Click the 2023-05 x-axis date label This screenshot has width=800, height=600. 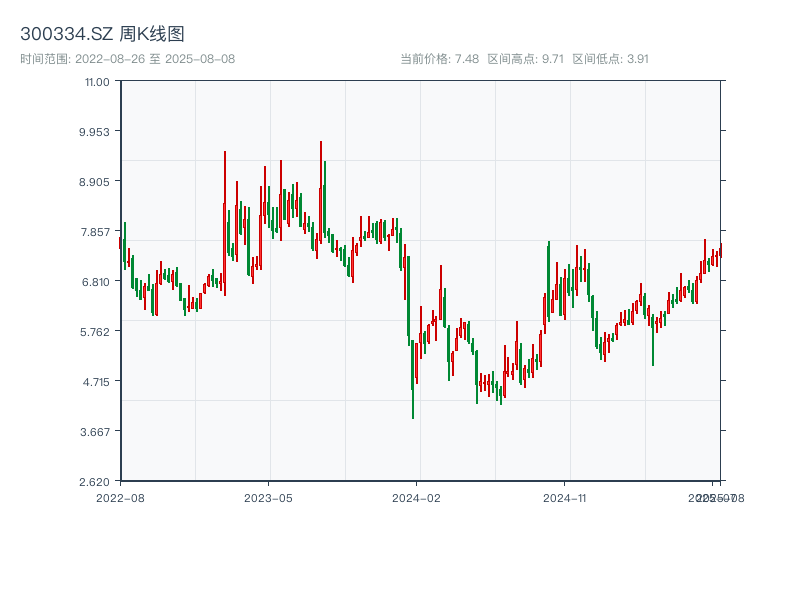click(268, 497)
